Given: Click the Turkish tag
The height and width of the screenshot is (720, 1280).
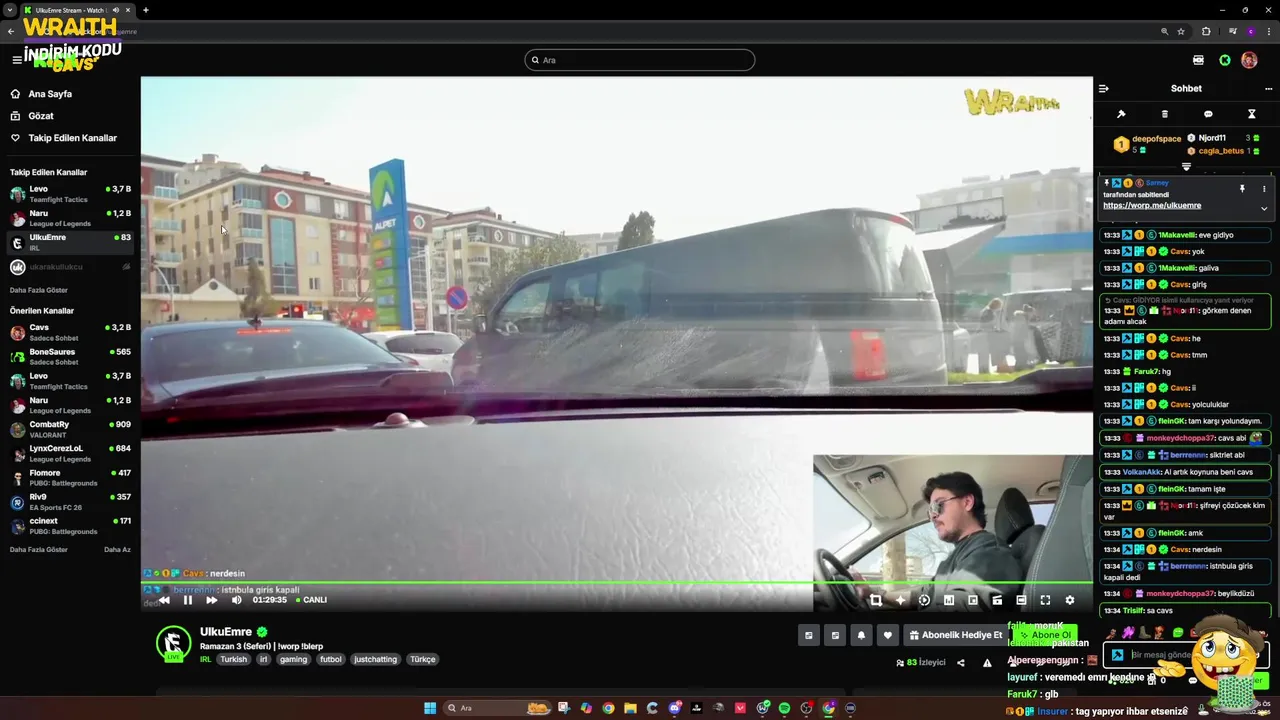Looking at the screenshot, I should click(233, 659).
